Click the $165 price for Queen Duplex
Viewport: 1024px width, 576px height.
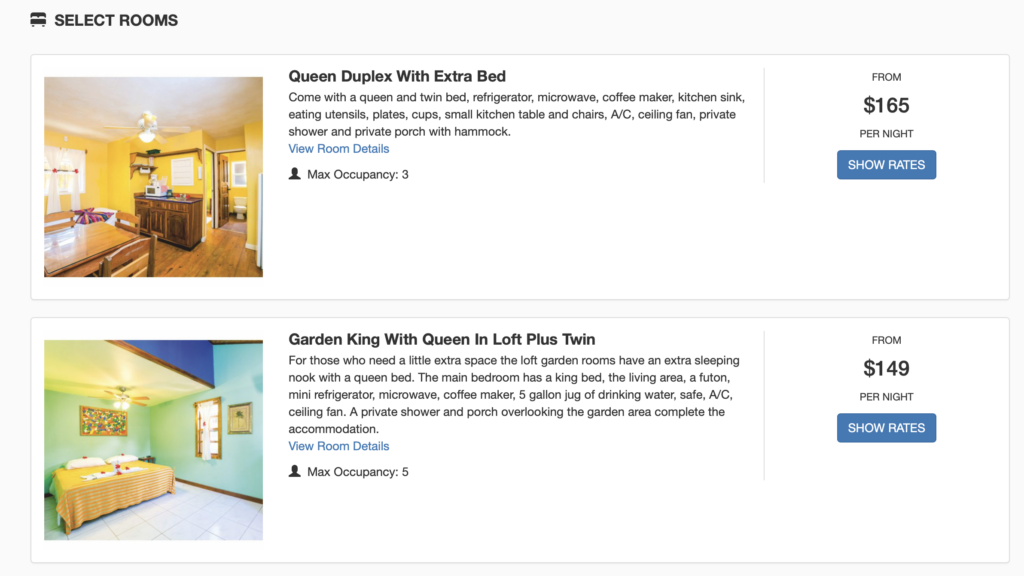[x=886, y=104]
